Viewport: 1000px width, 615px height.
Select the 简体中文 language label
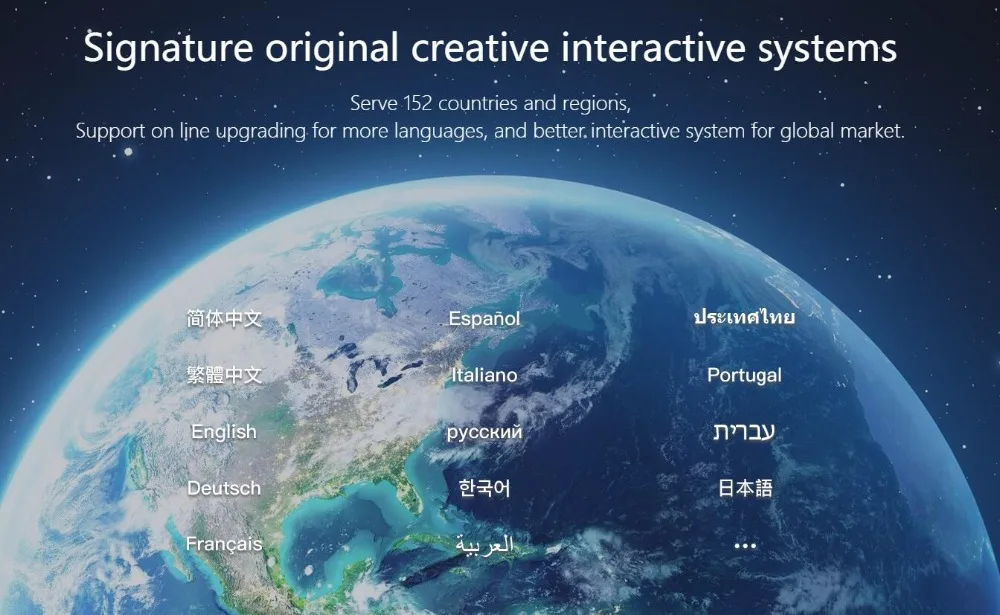[x=224, y=318]
